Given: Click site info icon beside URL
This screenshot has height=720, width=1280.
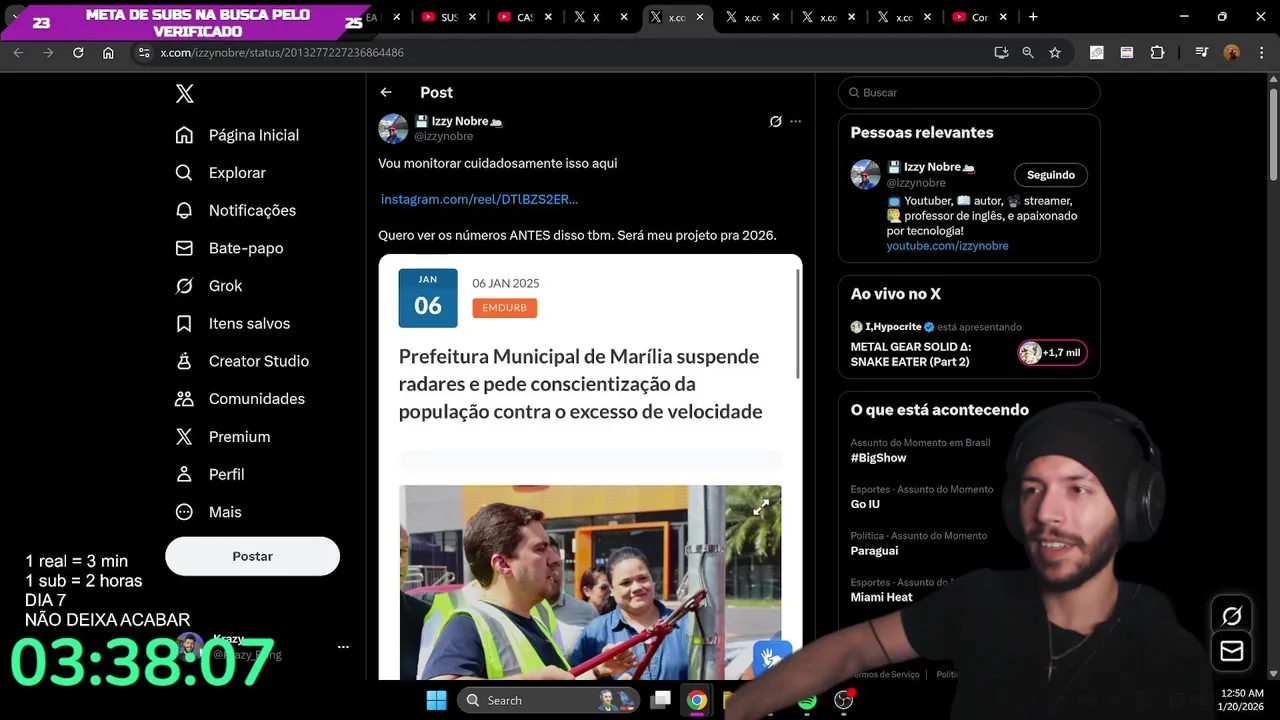Looking at the screenshot, I should [x=143, y=52].
